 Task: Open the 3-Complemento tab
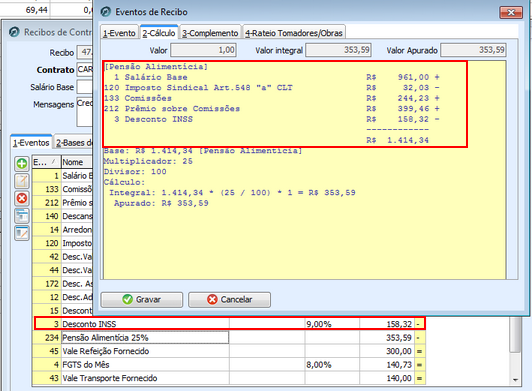(x=210, y=33)
